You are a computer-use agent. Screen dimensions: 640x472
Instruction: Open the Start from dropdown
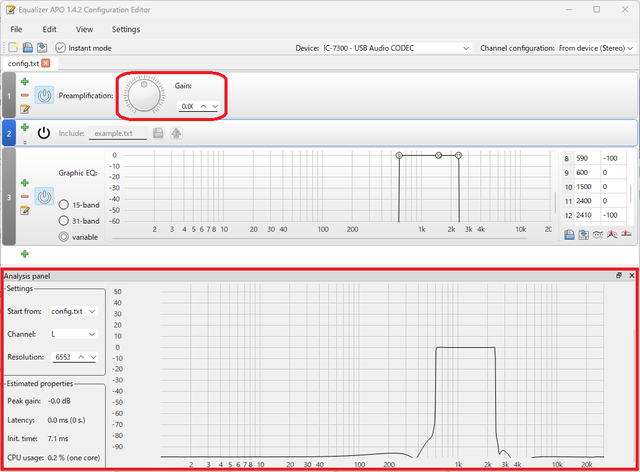click(74, 311)
